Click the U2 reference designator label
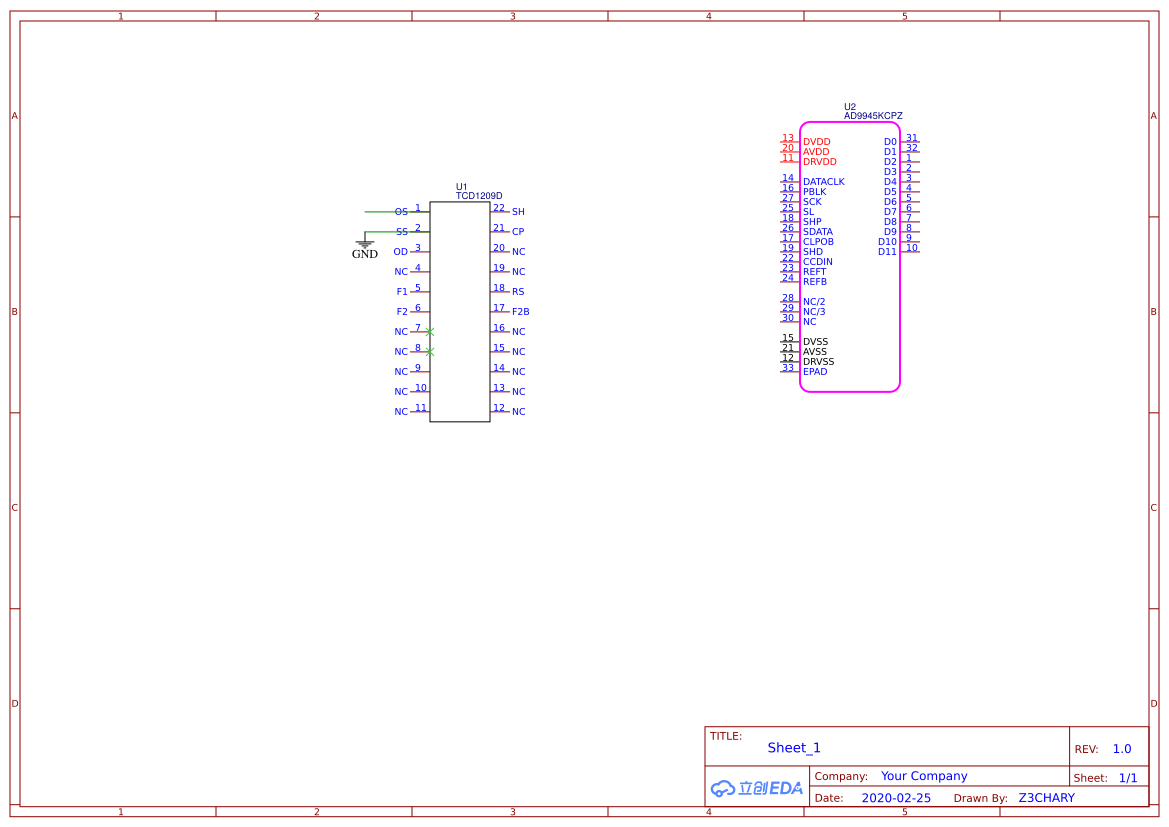 click(x=850, y=106)
